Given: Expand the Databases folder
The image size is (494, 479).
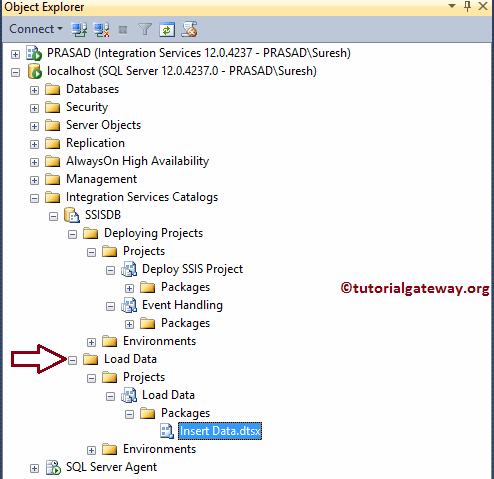Looking at the screenshot, I should [x=34, y=90].
